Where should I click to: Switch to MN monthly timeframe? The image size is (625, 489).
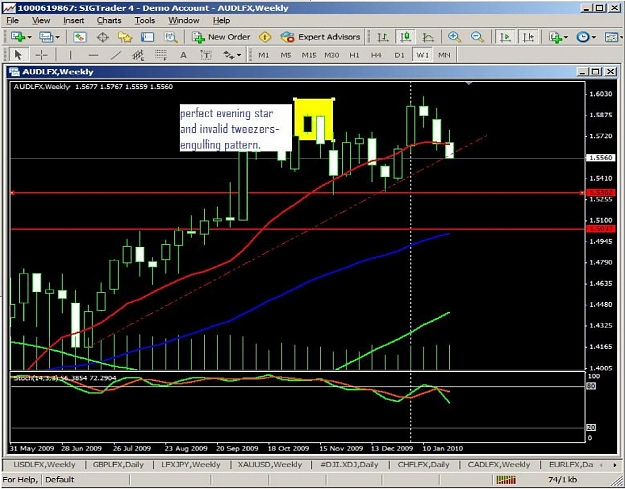tap(444, 55)
